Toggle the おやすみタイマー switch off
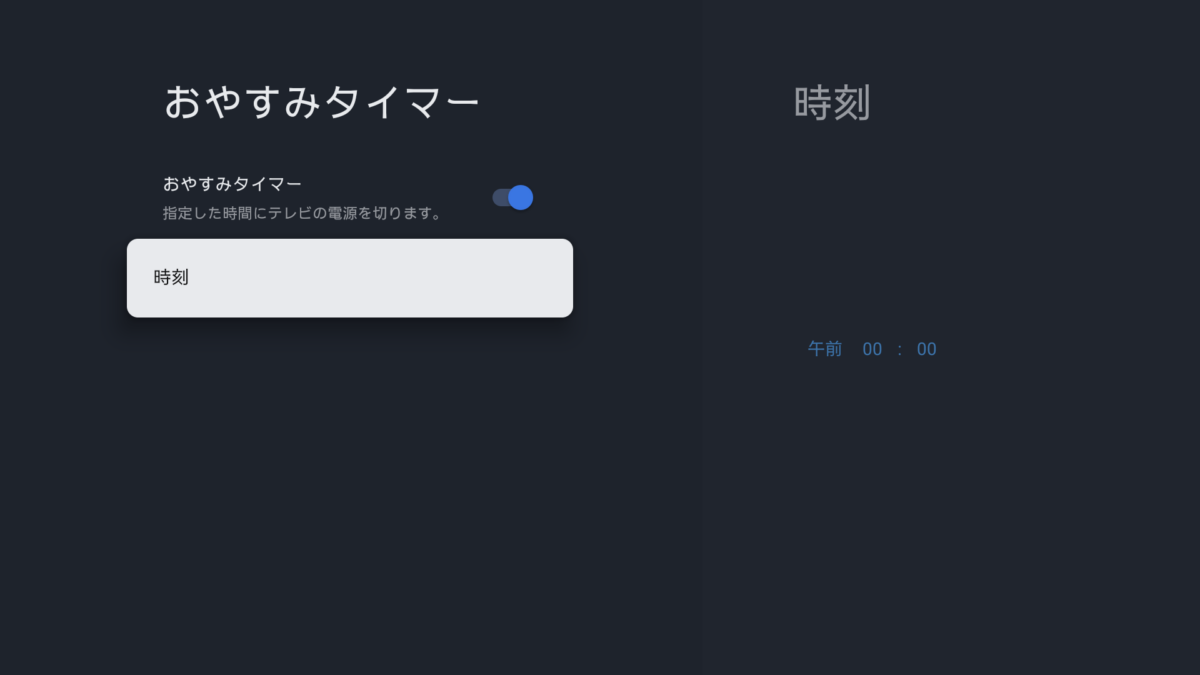Screen dimensions: 1200x675 pos(512,198)
